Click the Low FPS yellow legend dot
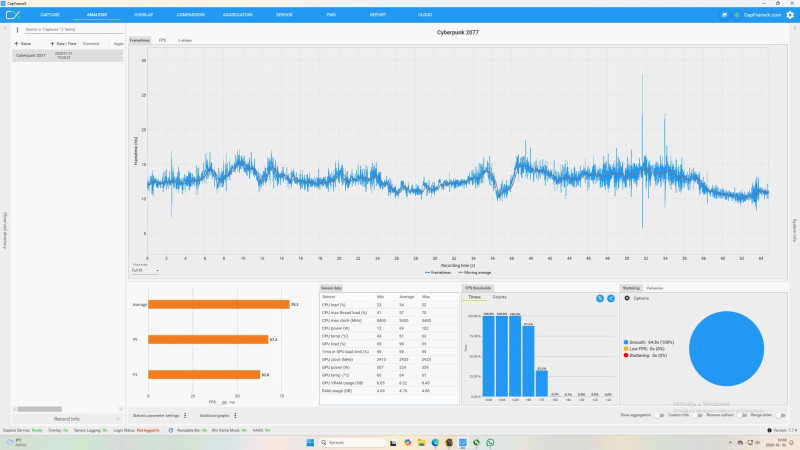Image resolution: width=800 pixels, height=450 pixels. 626,349
